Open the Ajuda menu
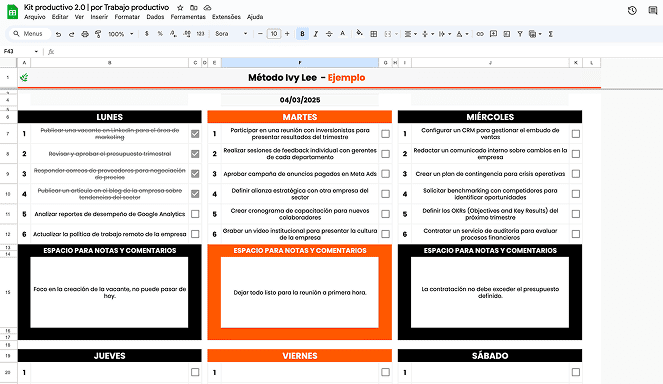 255,17
